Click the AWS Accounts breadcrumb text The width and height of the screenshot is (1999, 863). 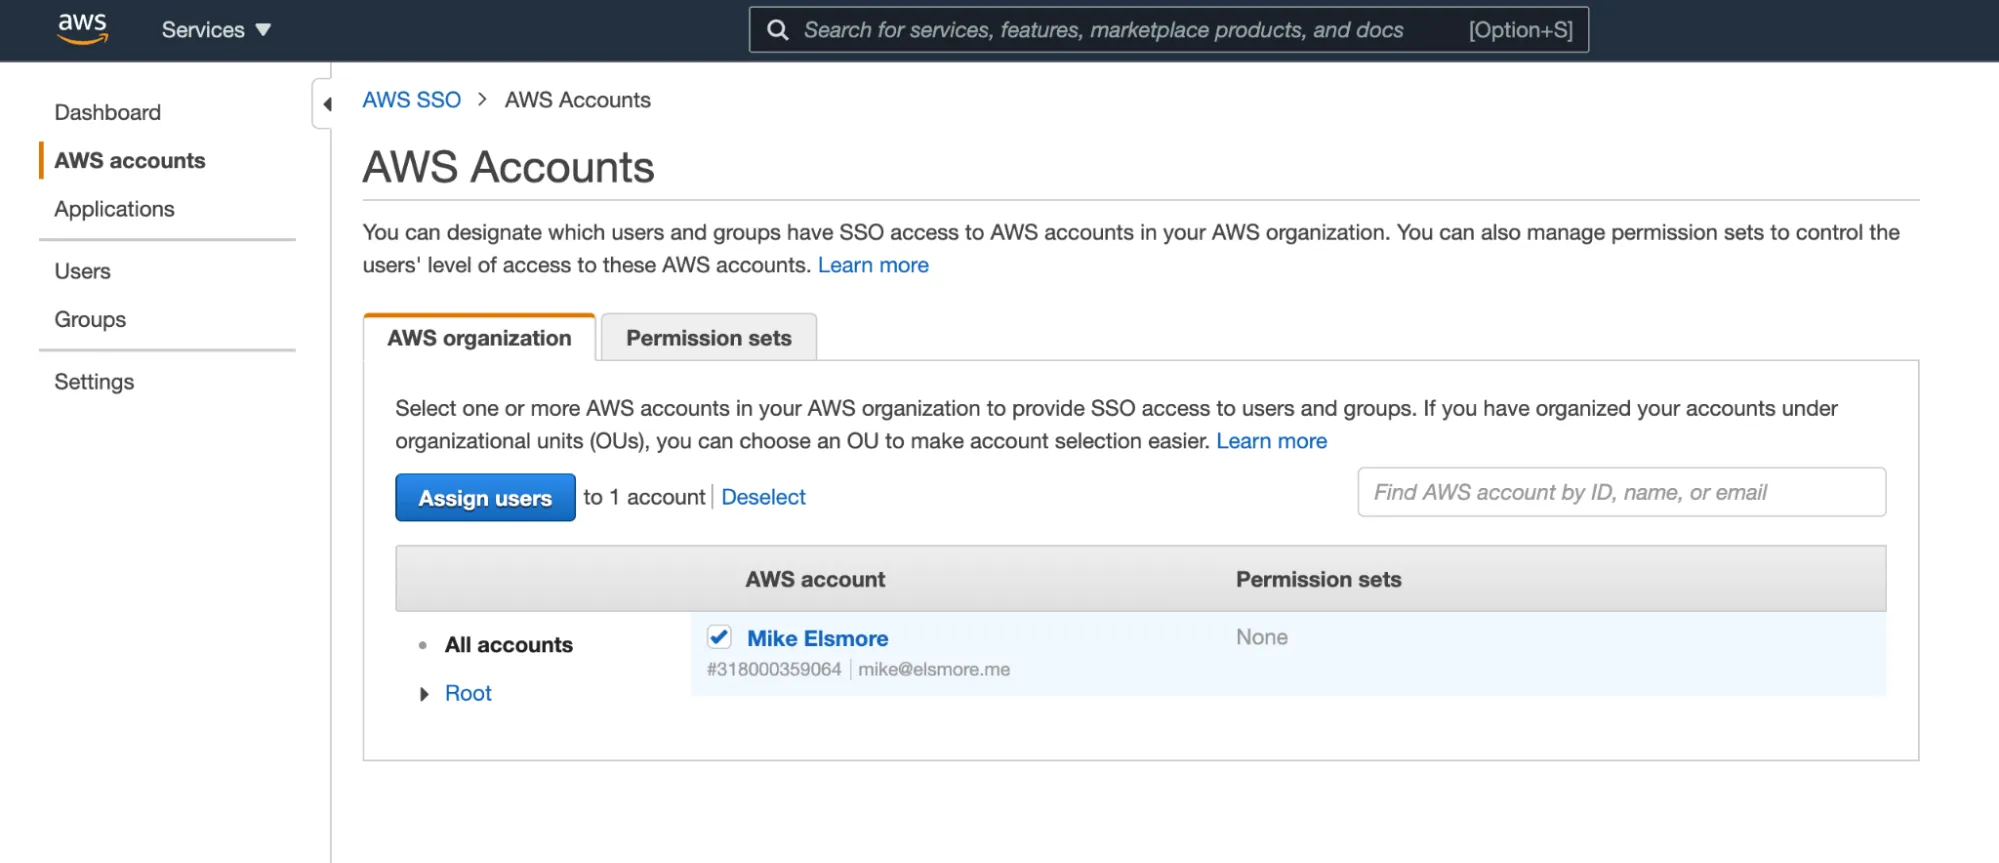(577, 100)
